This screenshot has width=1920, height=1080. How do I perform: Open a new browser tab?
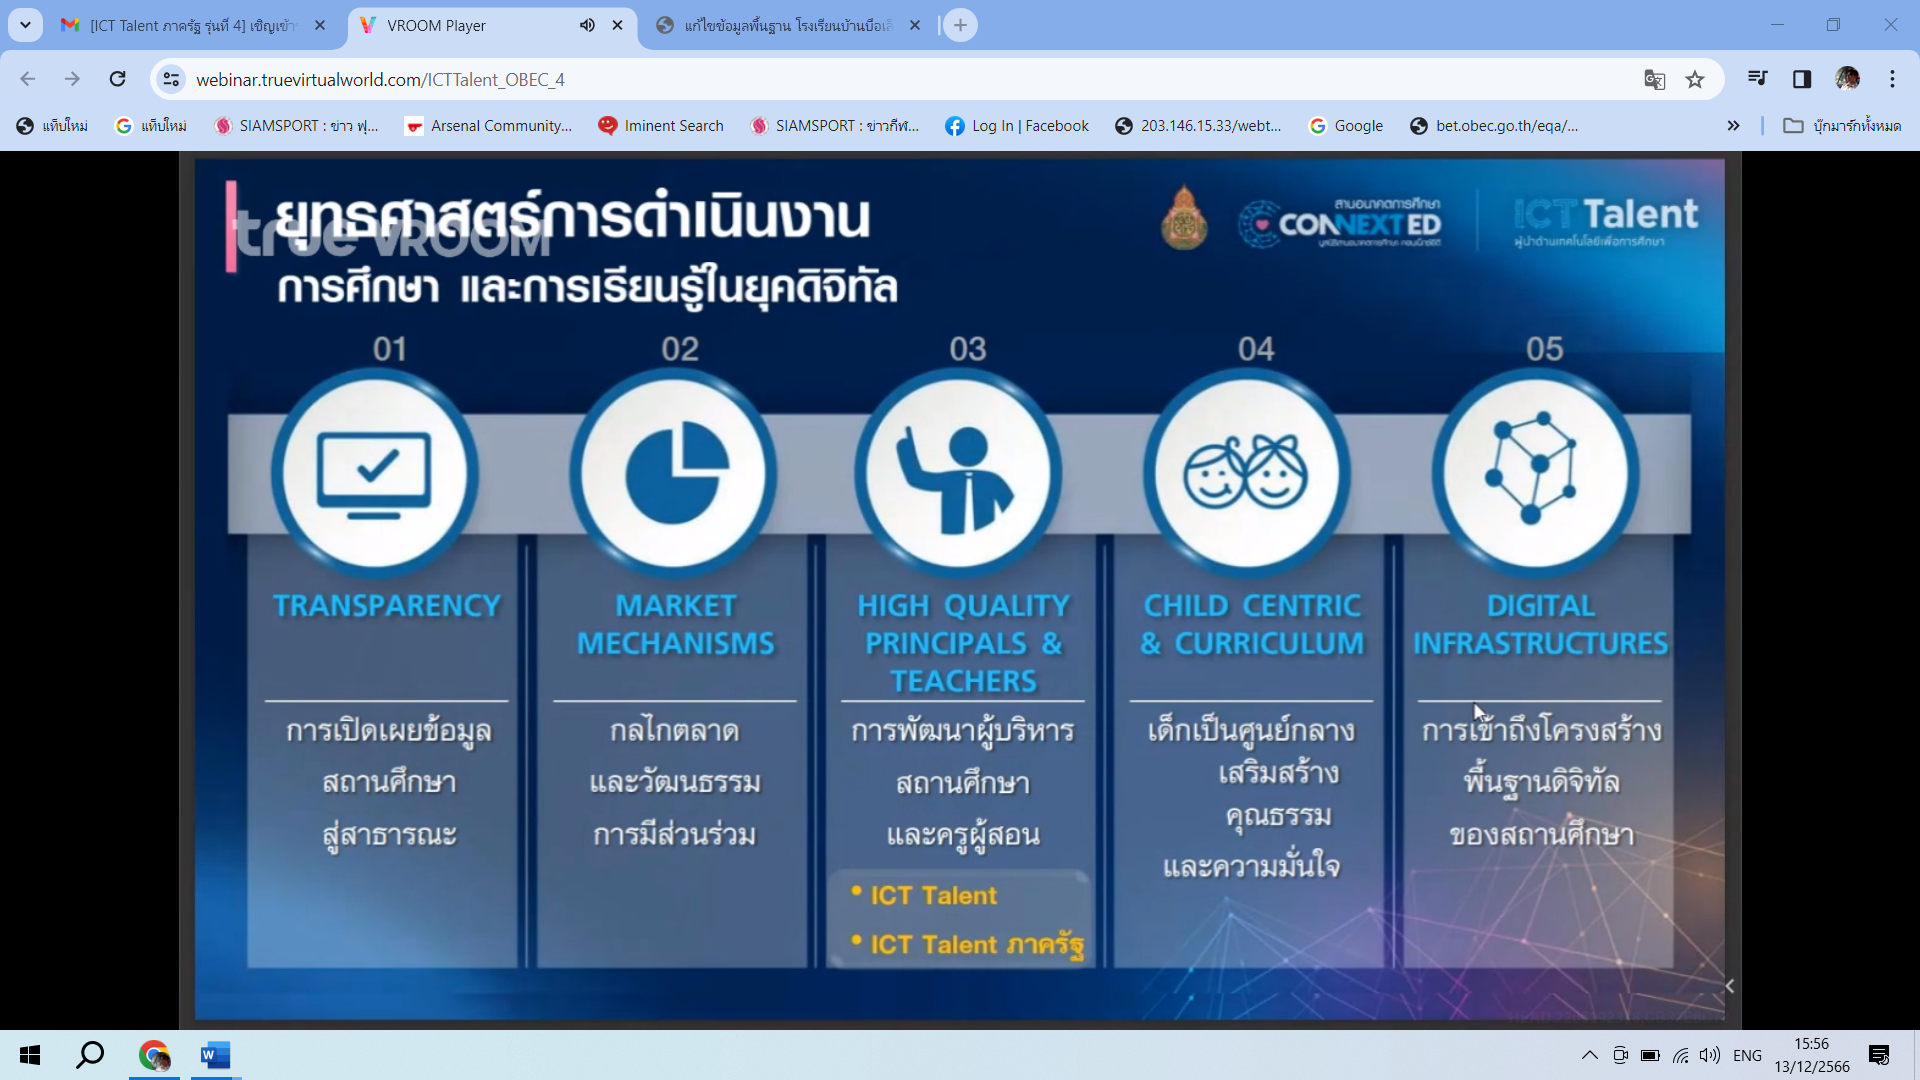click(x=960, y=25)
